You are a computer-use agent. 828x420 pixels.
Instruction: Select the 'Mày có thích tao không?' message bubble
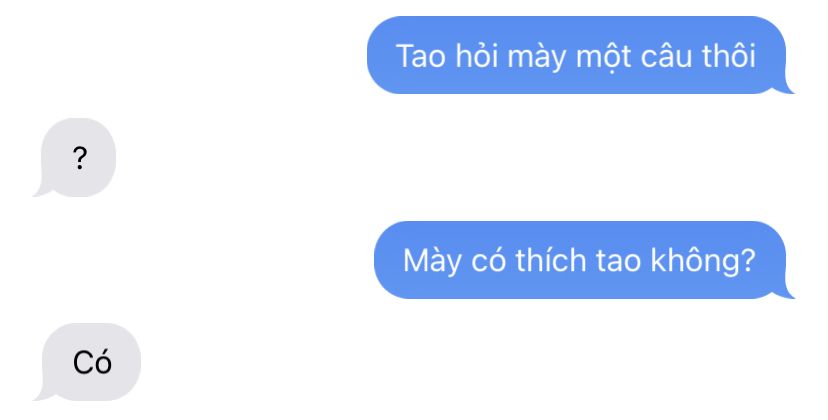580,260
